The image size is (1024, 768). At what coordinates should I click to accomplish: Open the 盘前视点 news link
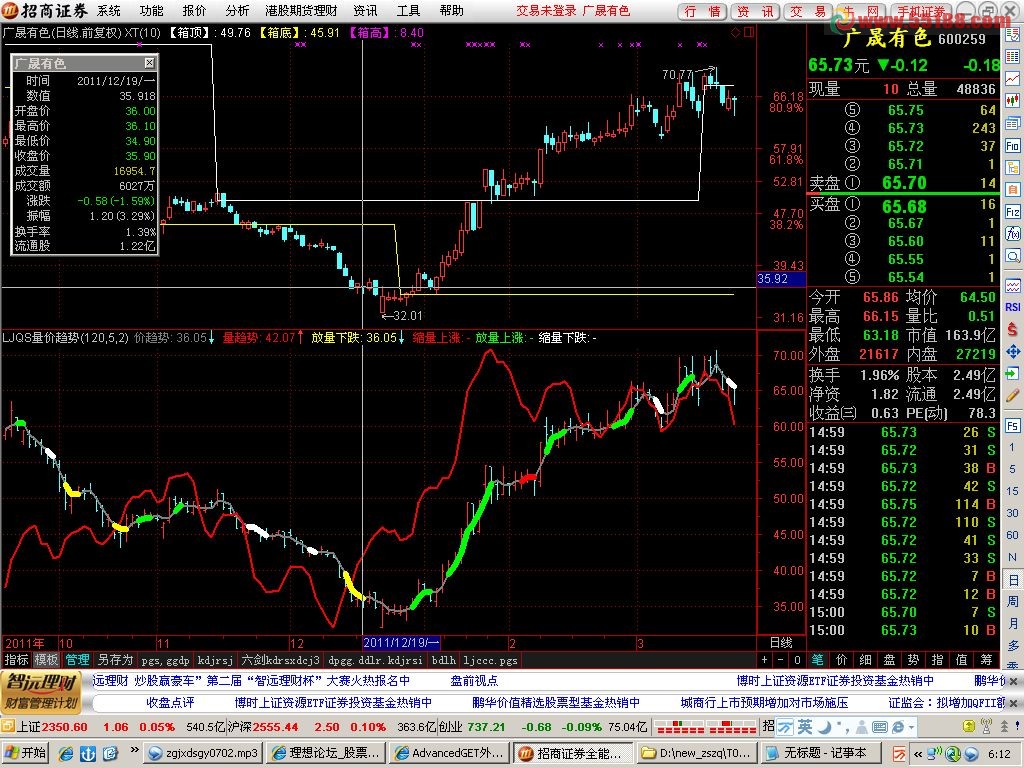473,680
